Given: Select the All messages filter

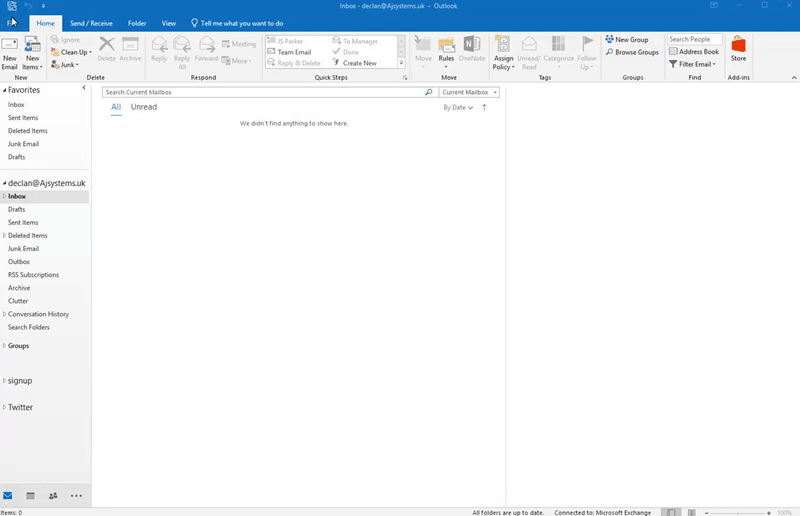Looking at the screenshot, I should point(116,107).
